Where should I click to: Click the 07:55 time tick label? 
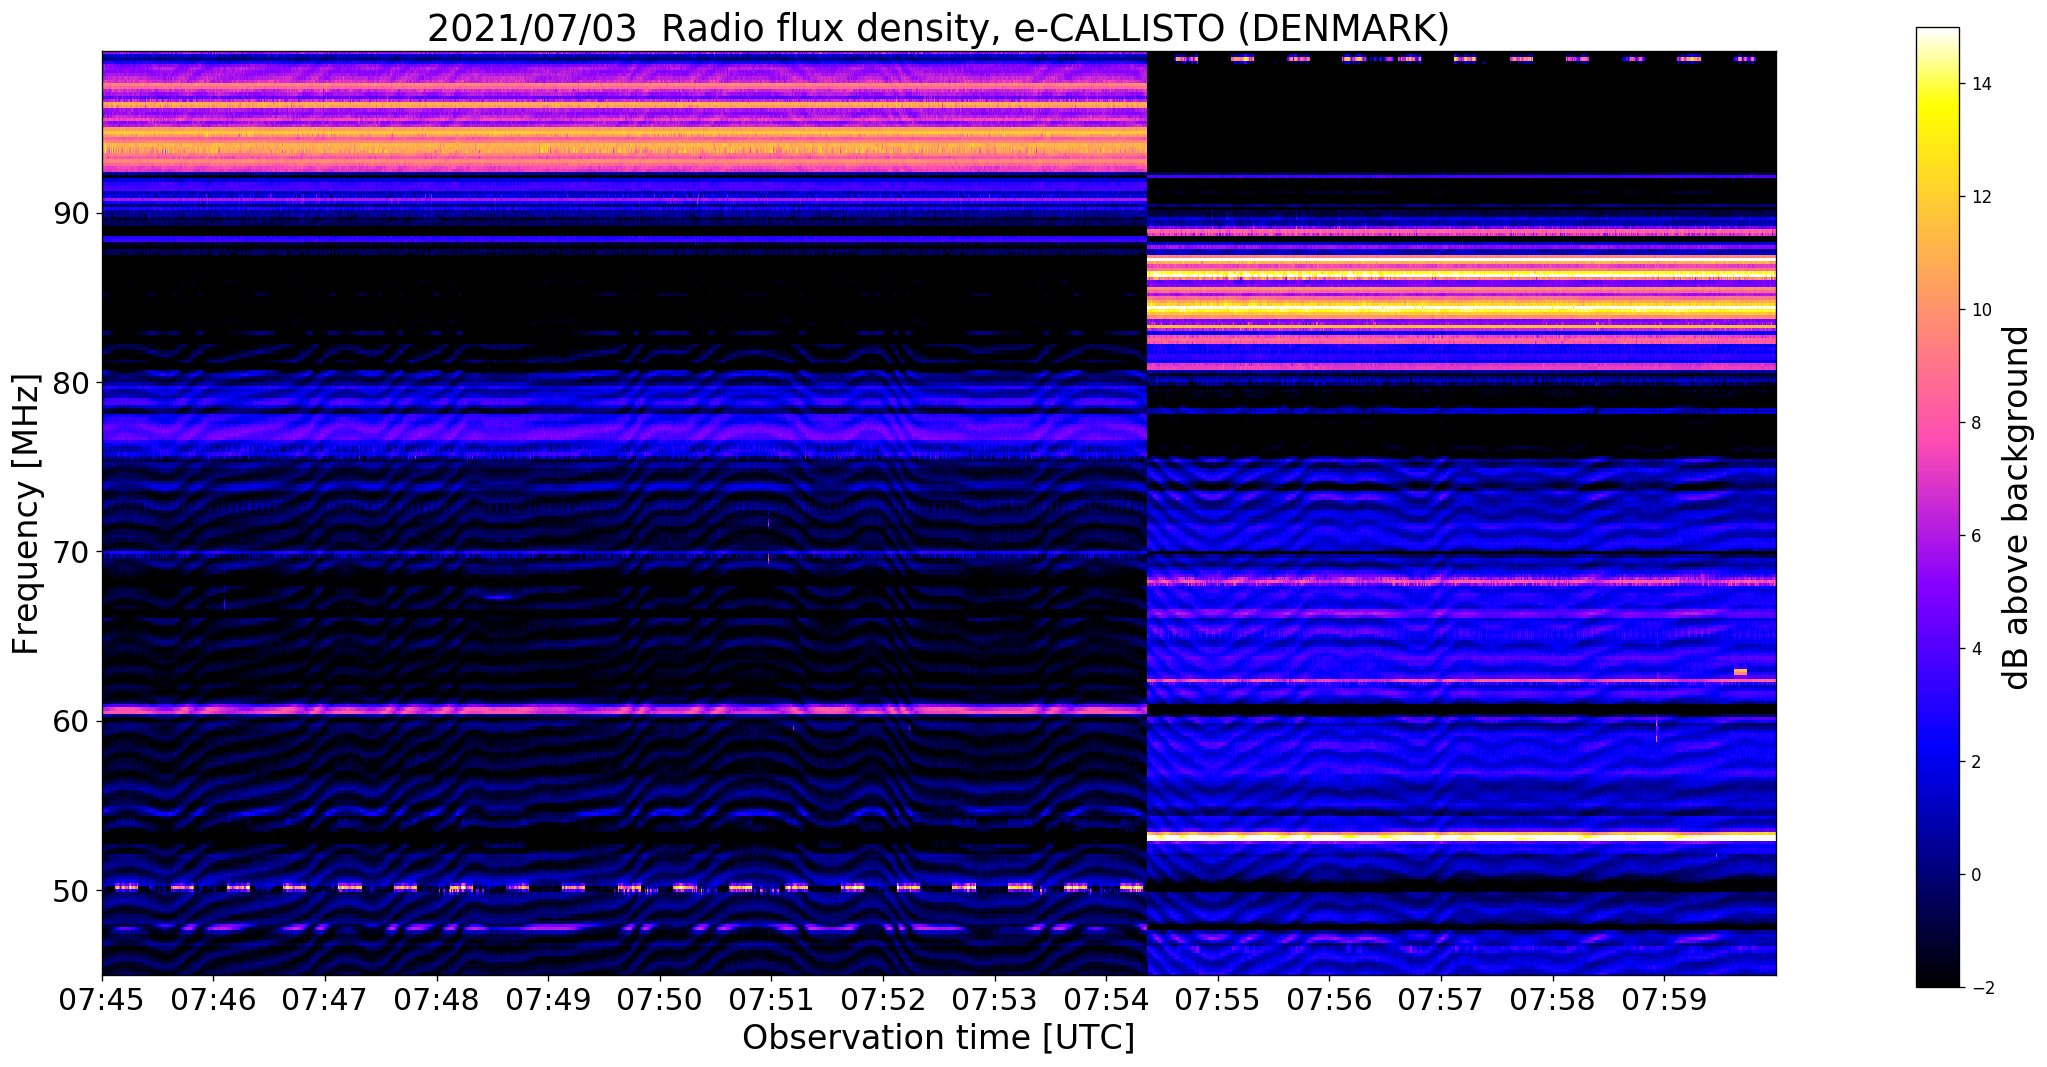1217,999
